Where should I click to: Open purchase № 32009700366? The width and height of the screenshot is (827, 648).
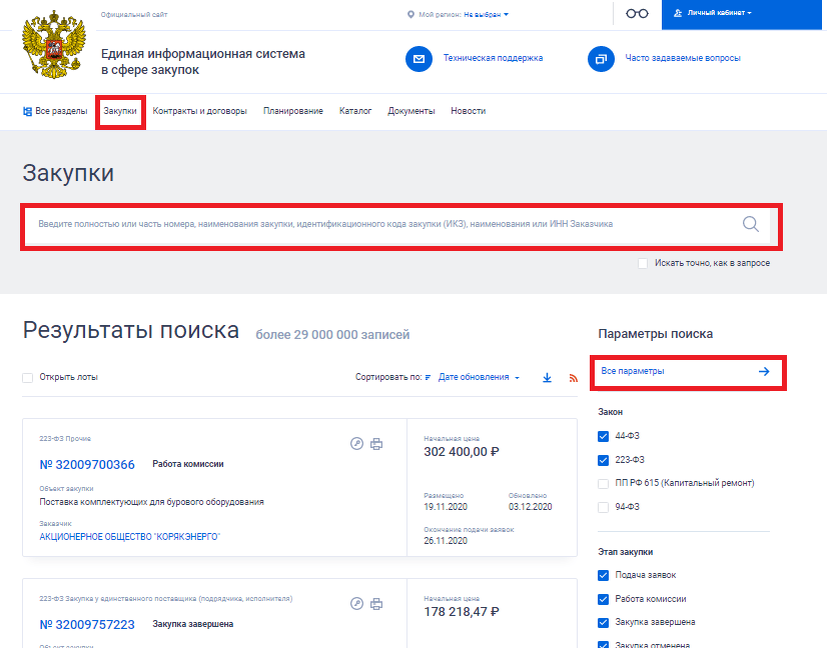[87, 465]
